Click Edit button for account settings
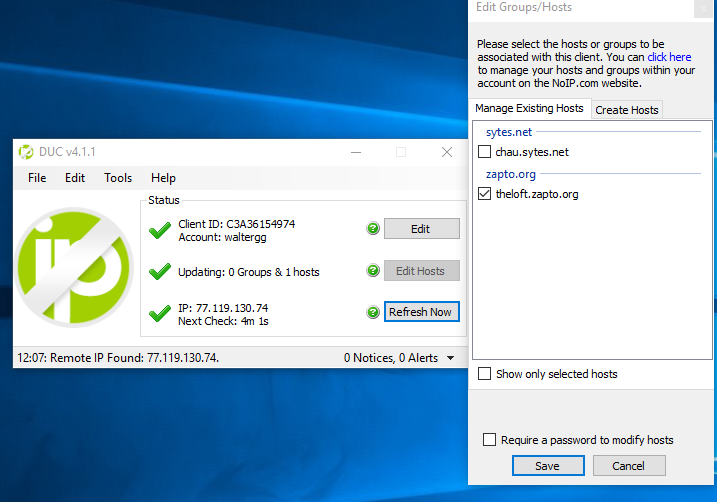The image size is (717, 502). (421, 229)
